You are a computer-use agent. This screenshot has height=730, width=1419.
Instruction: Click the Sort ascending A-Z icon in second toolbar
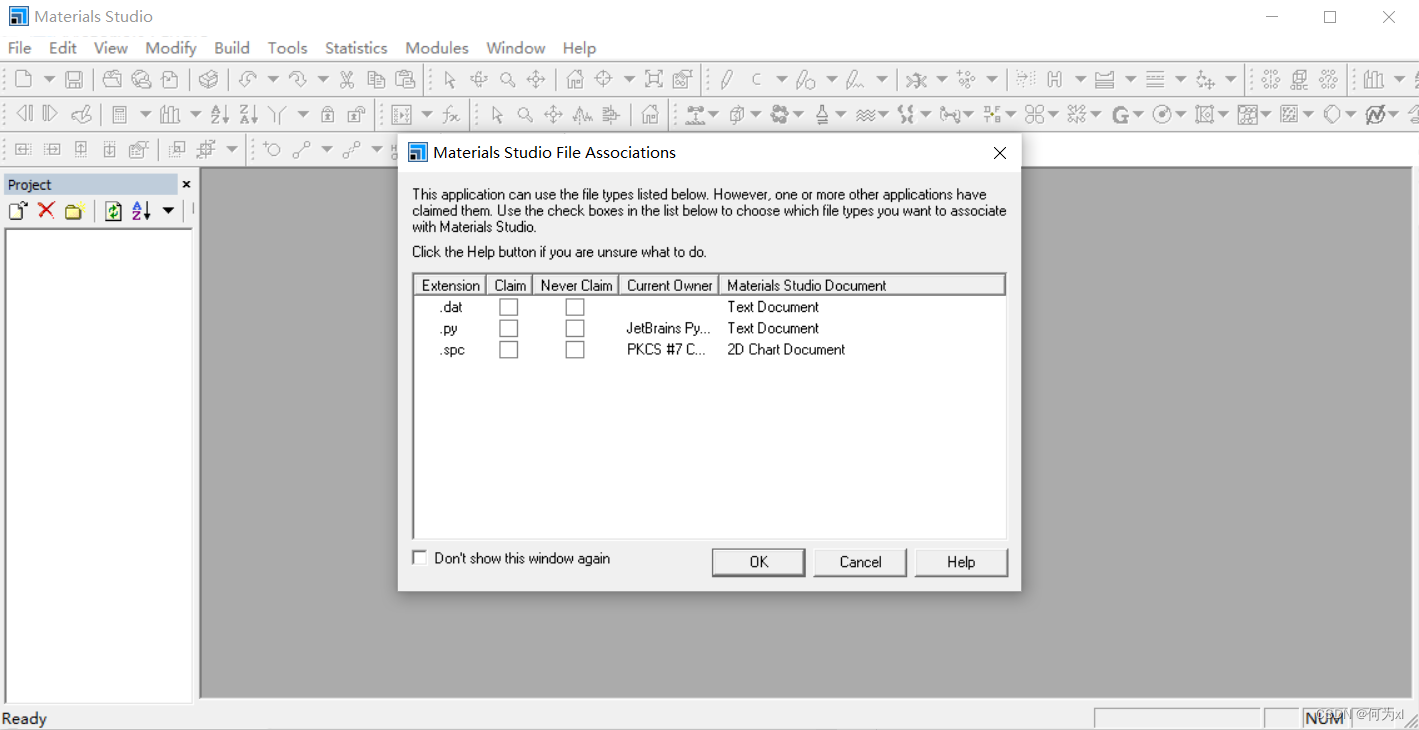coord(220,115)
